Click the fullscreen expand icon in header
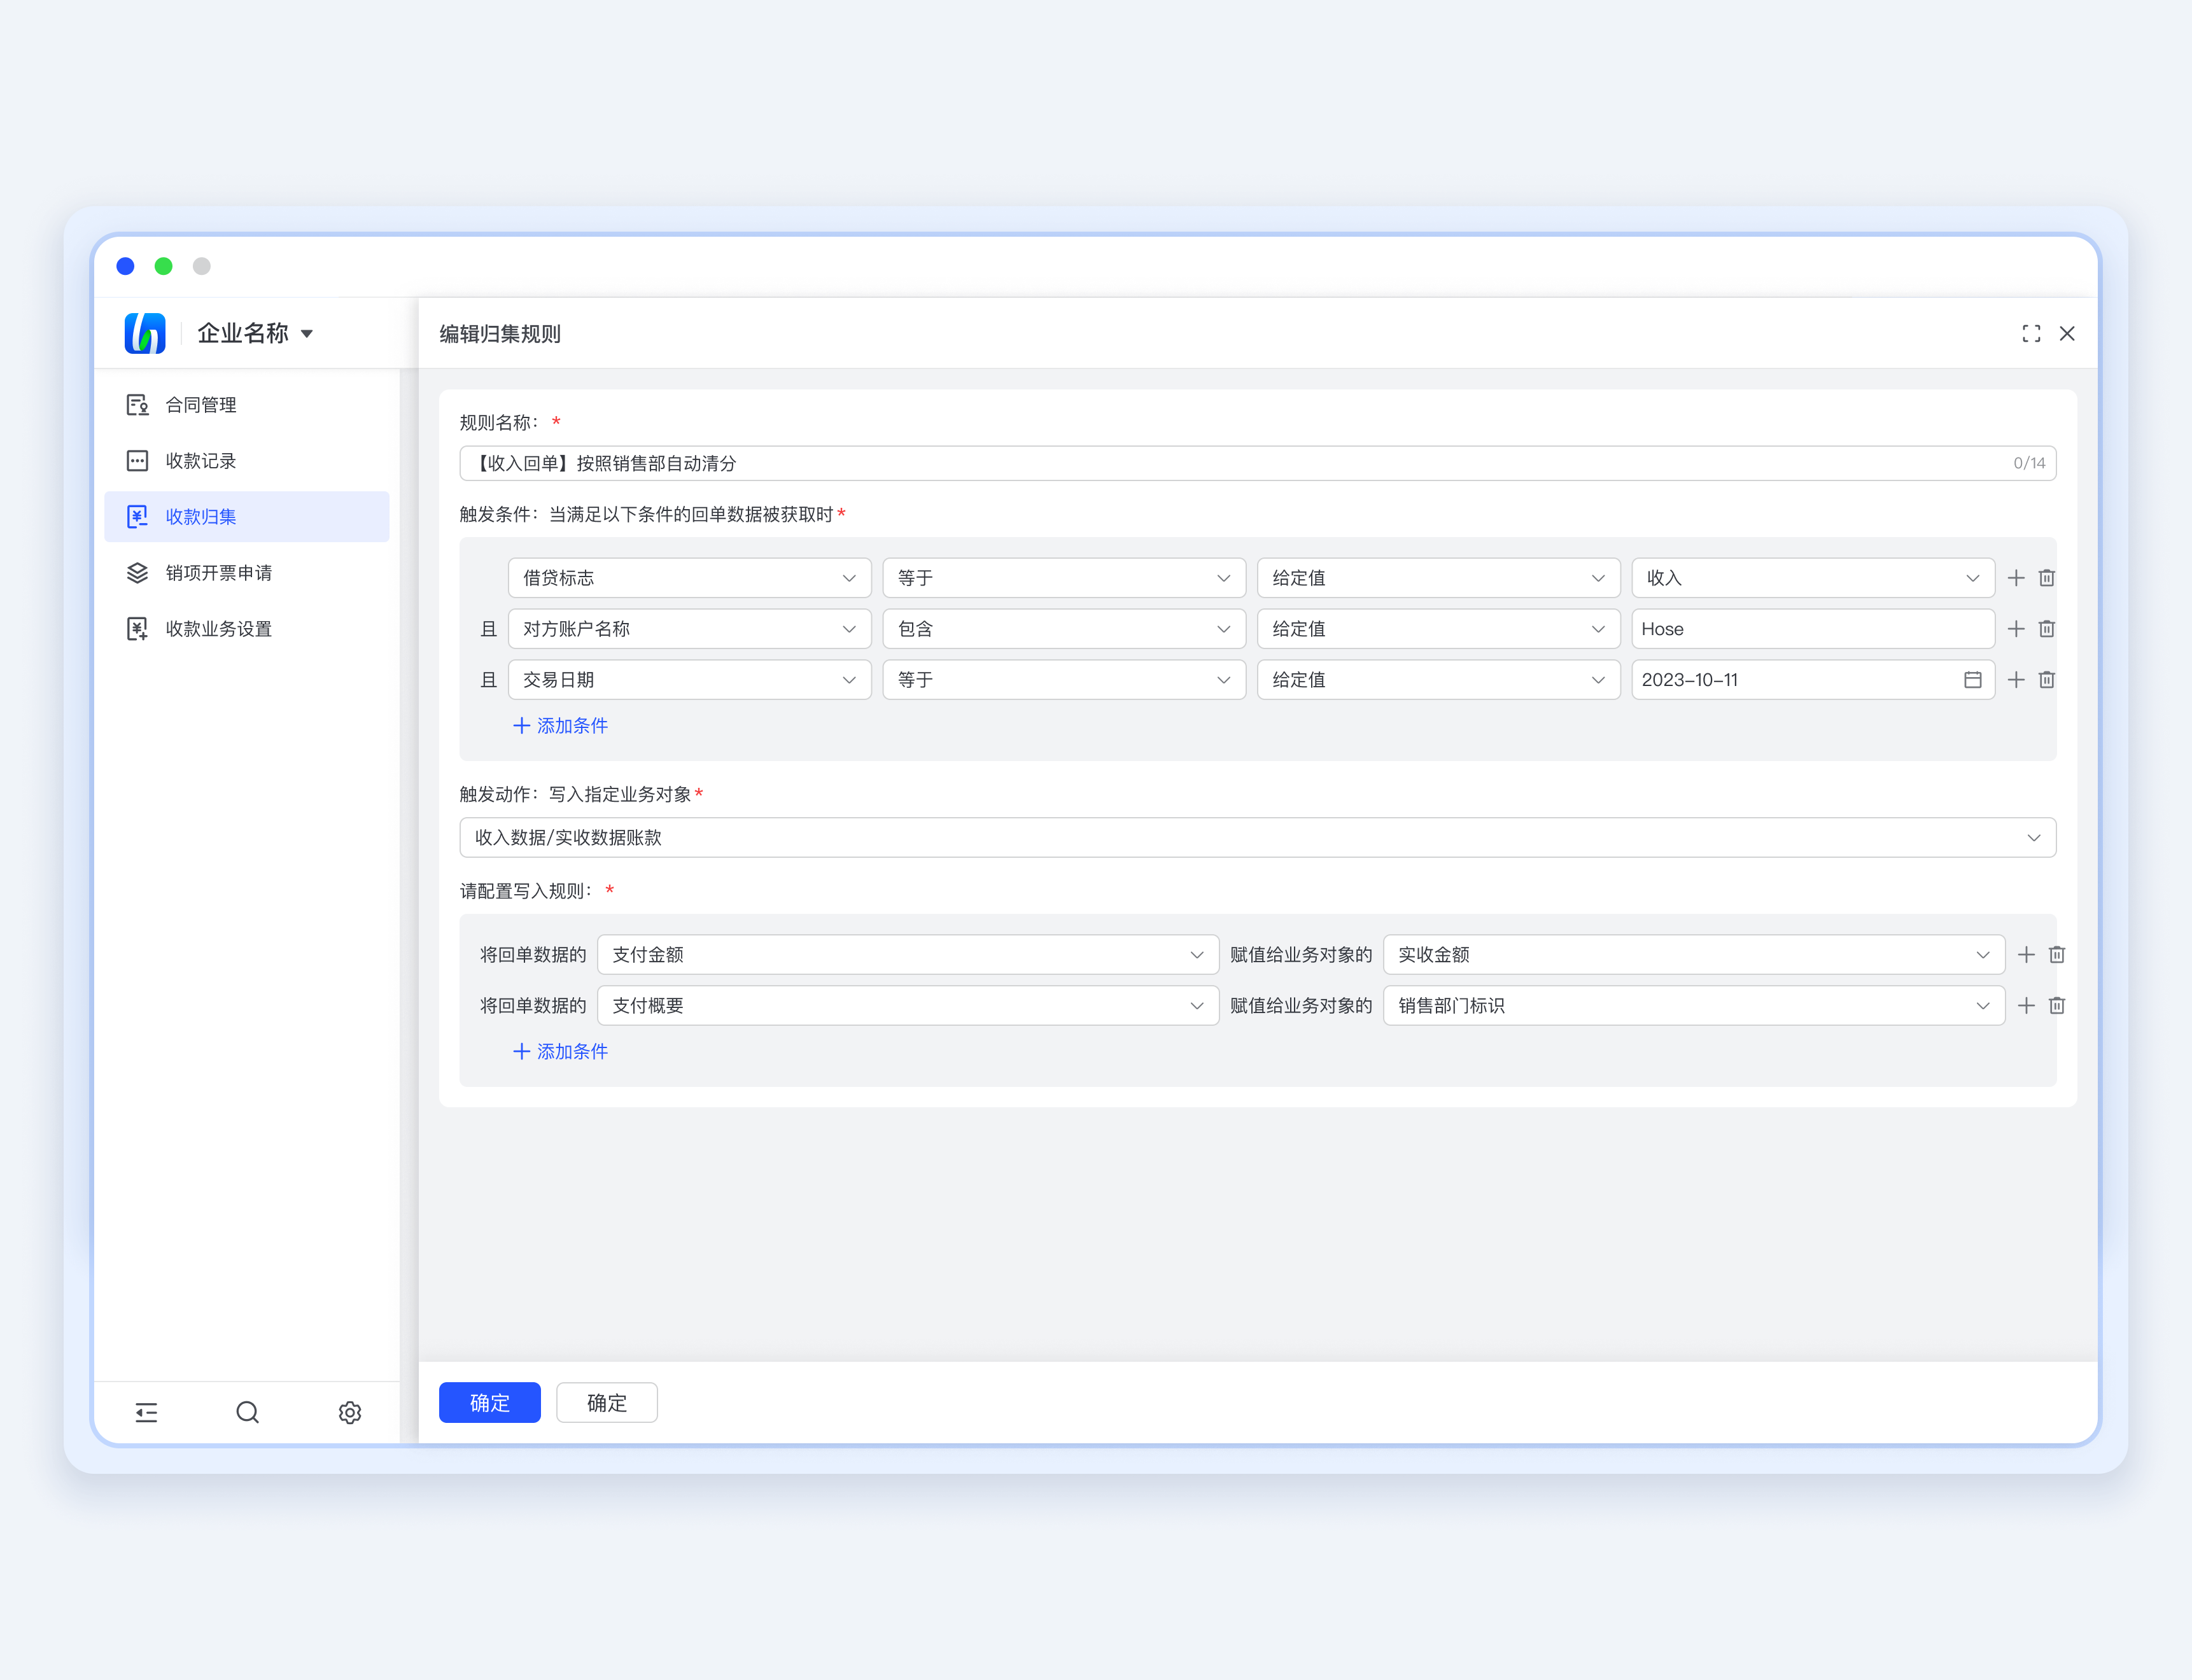The image size is (2192, 1680). pyautogui.click(x=2031, y=334)
